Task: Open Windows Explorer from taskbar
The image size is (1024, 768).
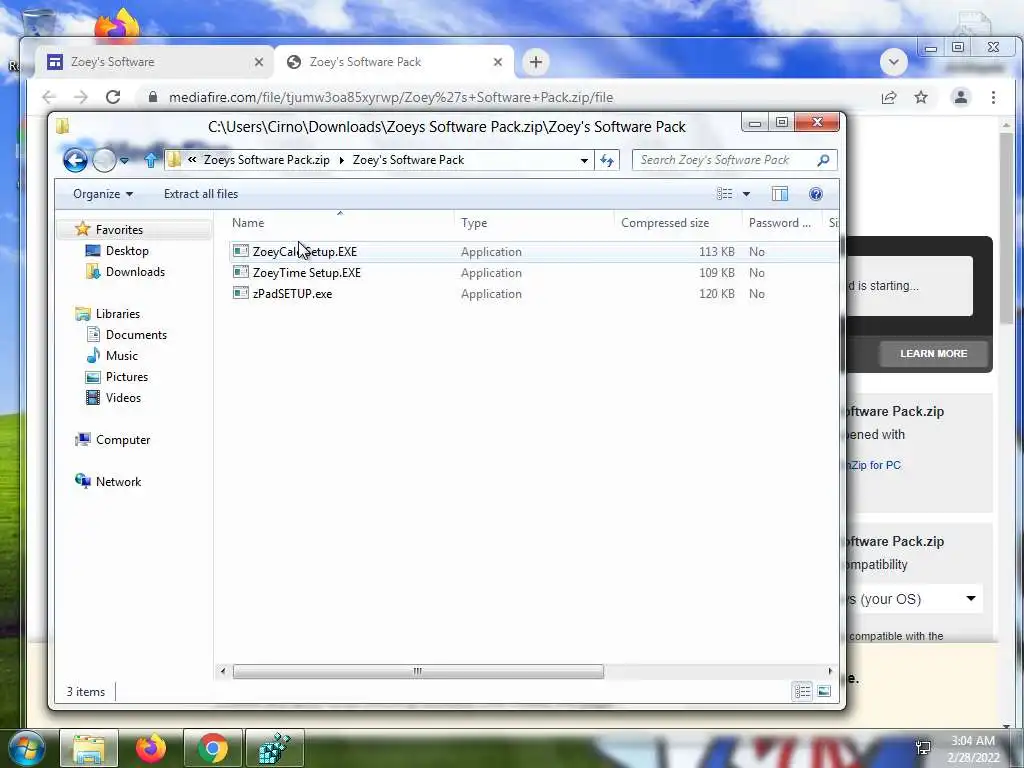Action: click(89, 748)
